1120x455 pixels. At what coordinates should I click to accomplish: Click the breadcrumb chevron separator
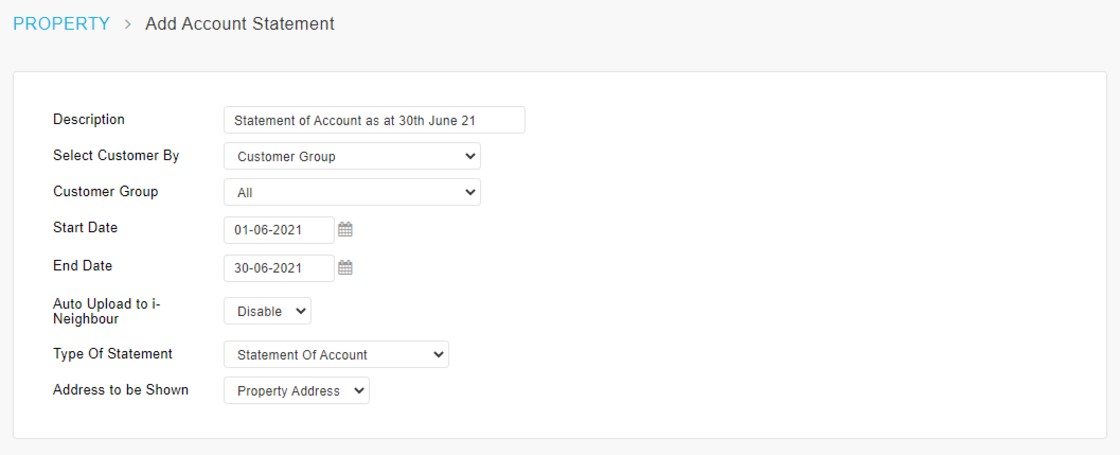pos(128,24)
